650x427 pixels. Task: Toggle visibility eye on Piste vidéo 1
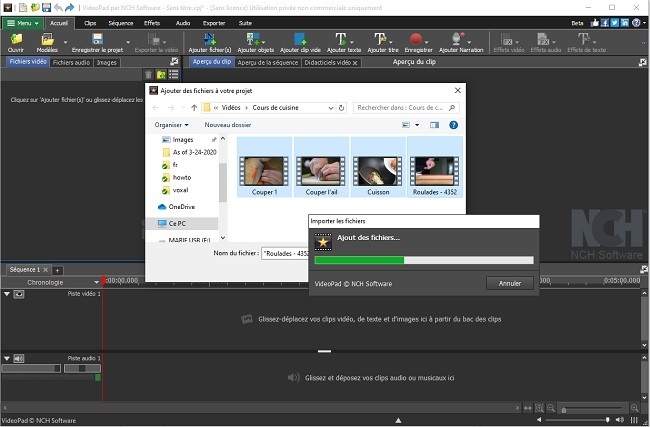(19, 294)
